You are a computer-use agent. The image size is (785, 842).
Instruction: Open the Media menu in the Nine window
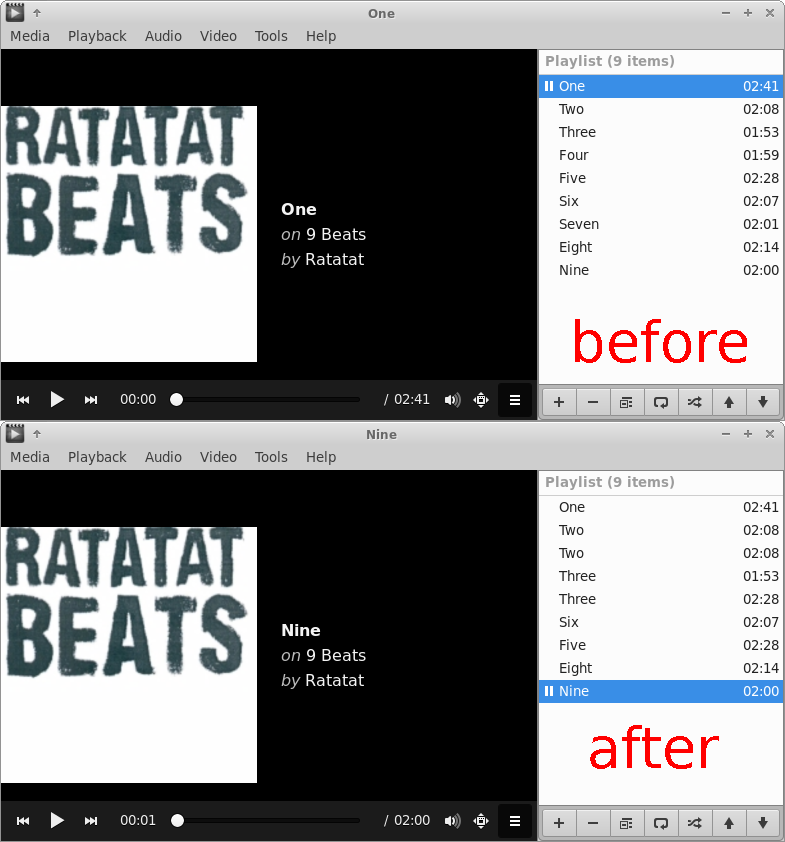(30, 457)
